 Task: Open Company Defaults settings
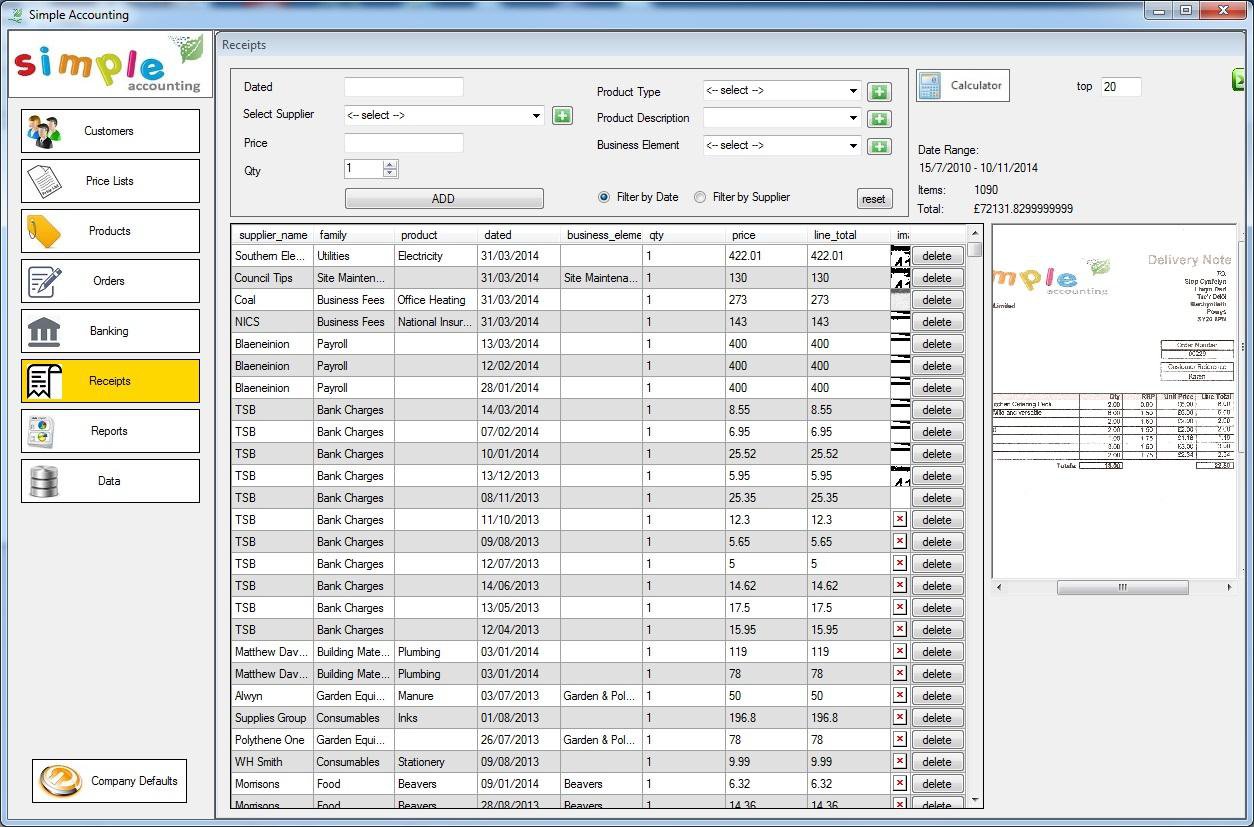pyautogui.click(x=110, y=781)
